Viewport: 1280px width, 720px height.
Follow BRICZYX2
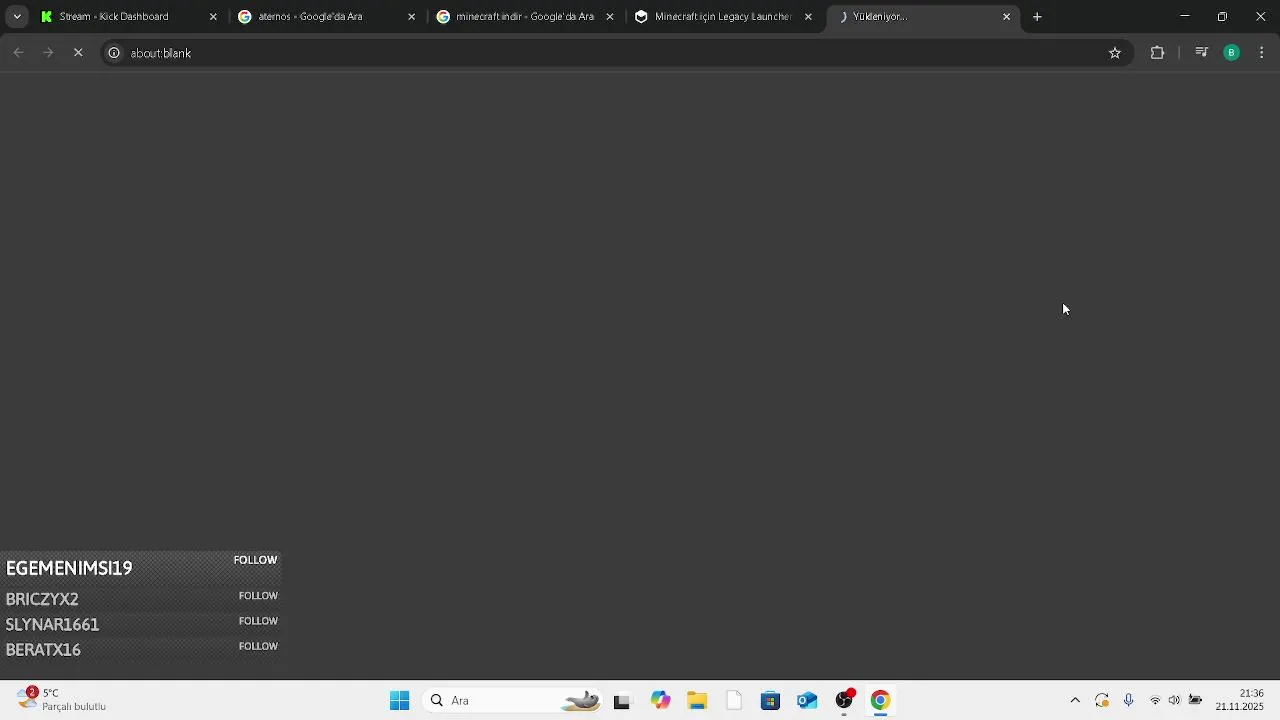pyautogui.click(x=258, y=596)
